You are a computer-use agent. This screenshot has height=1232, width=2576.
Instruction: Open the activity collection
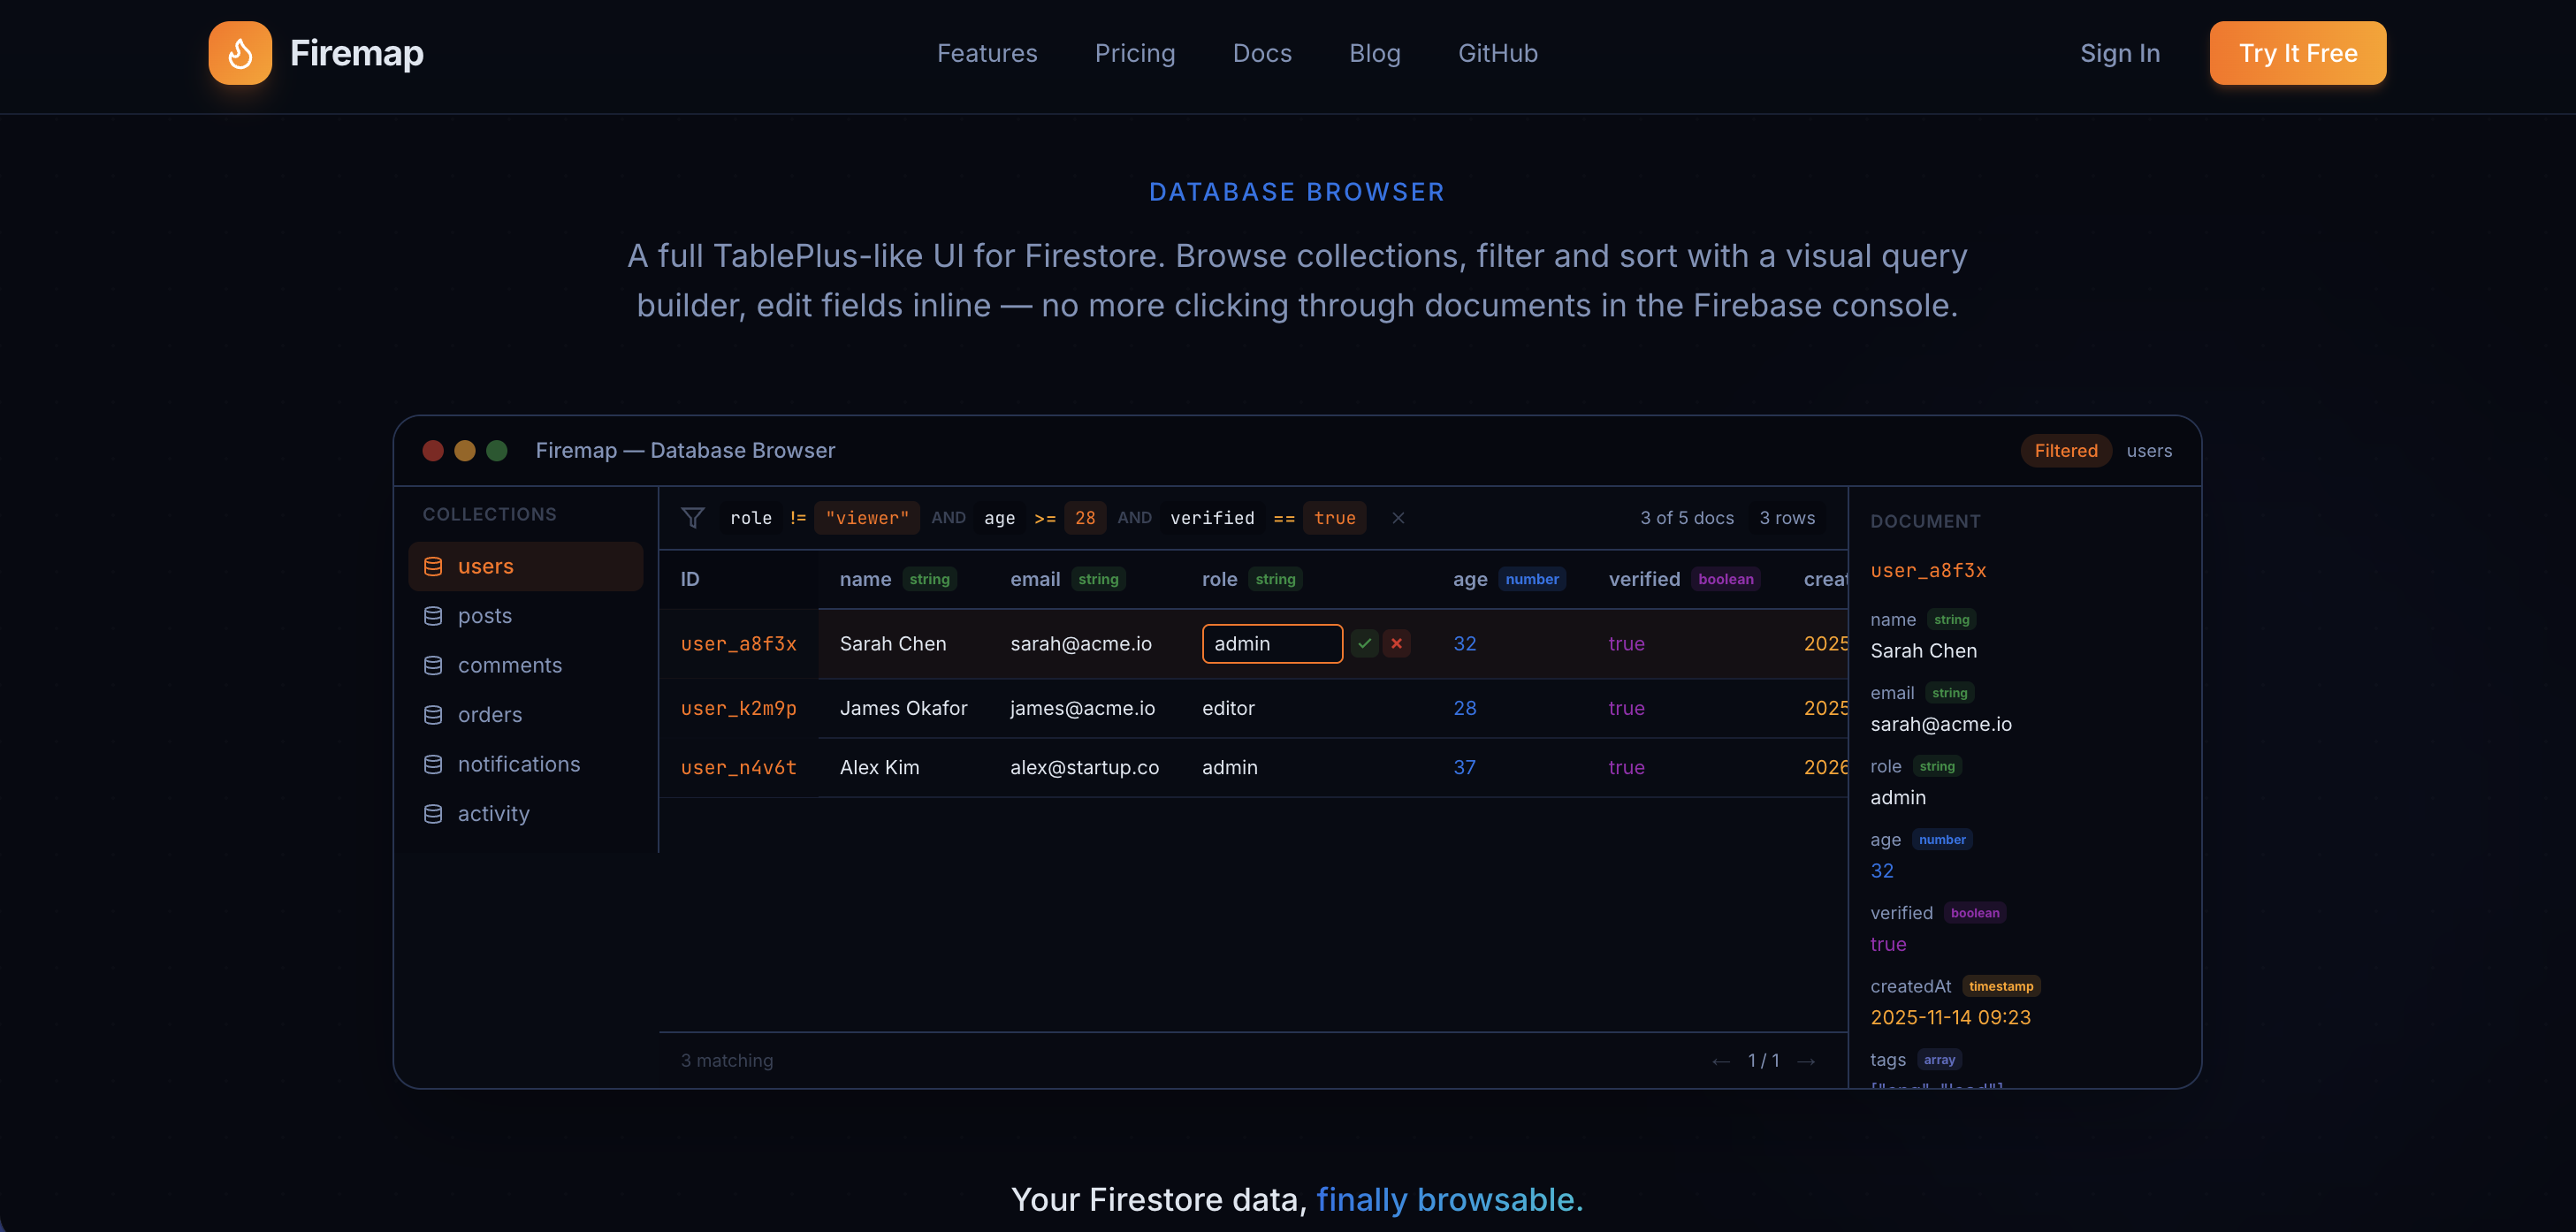pyautogui.click(x=494, y=814)
